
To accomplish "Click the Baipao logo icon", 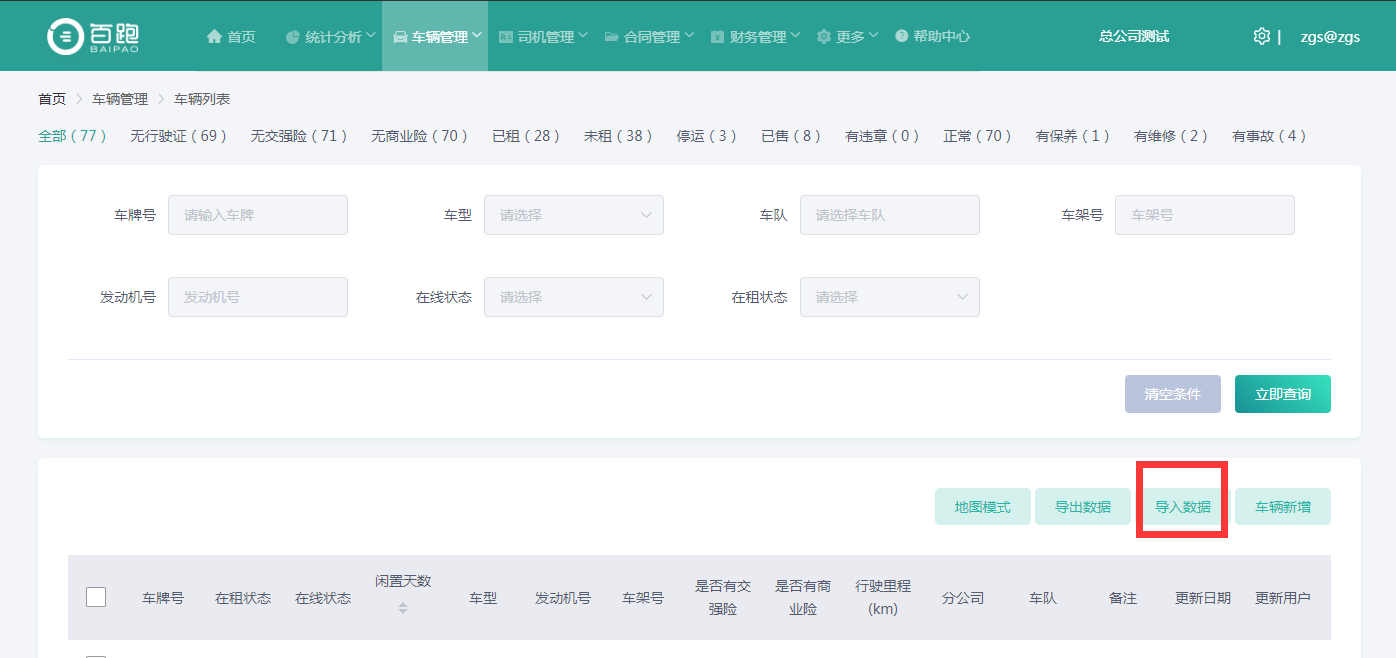I will pos(65,36).
